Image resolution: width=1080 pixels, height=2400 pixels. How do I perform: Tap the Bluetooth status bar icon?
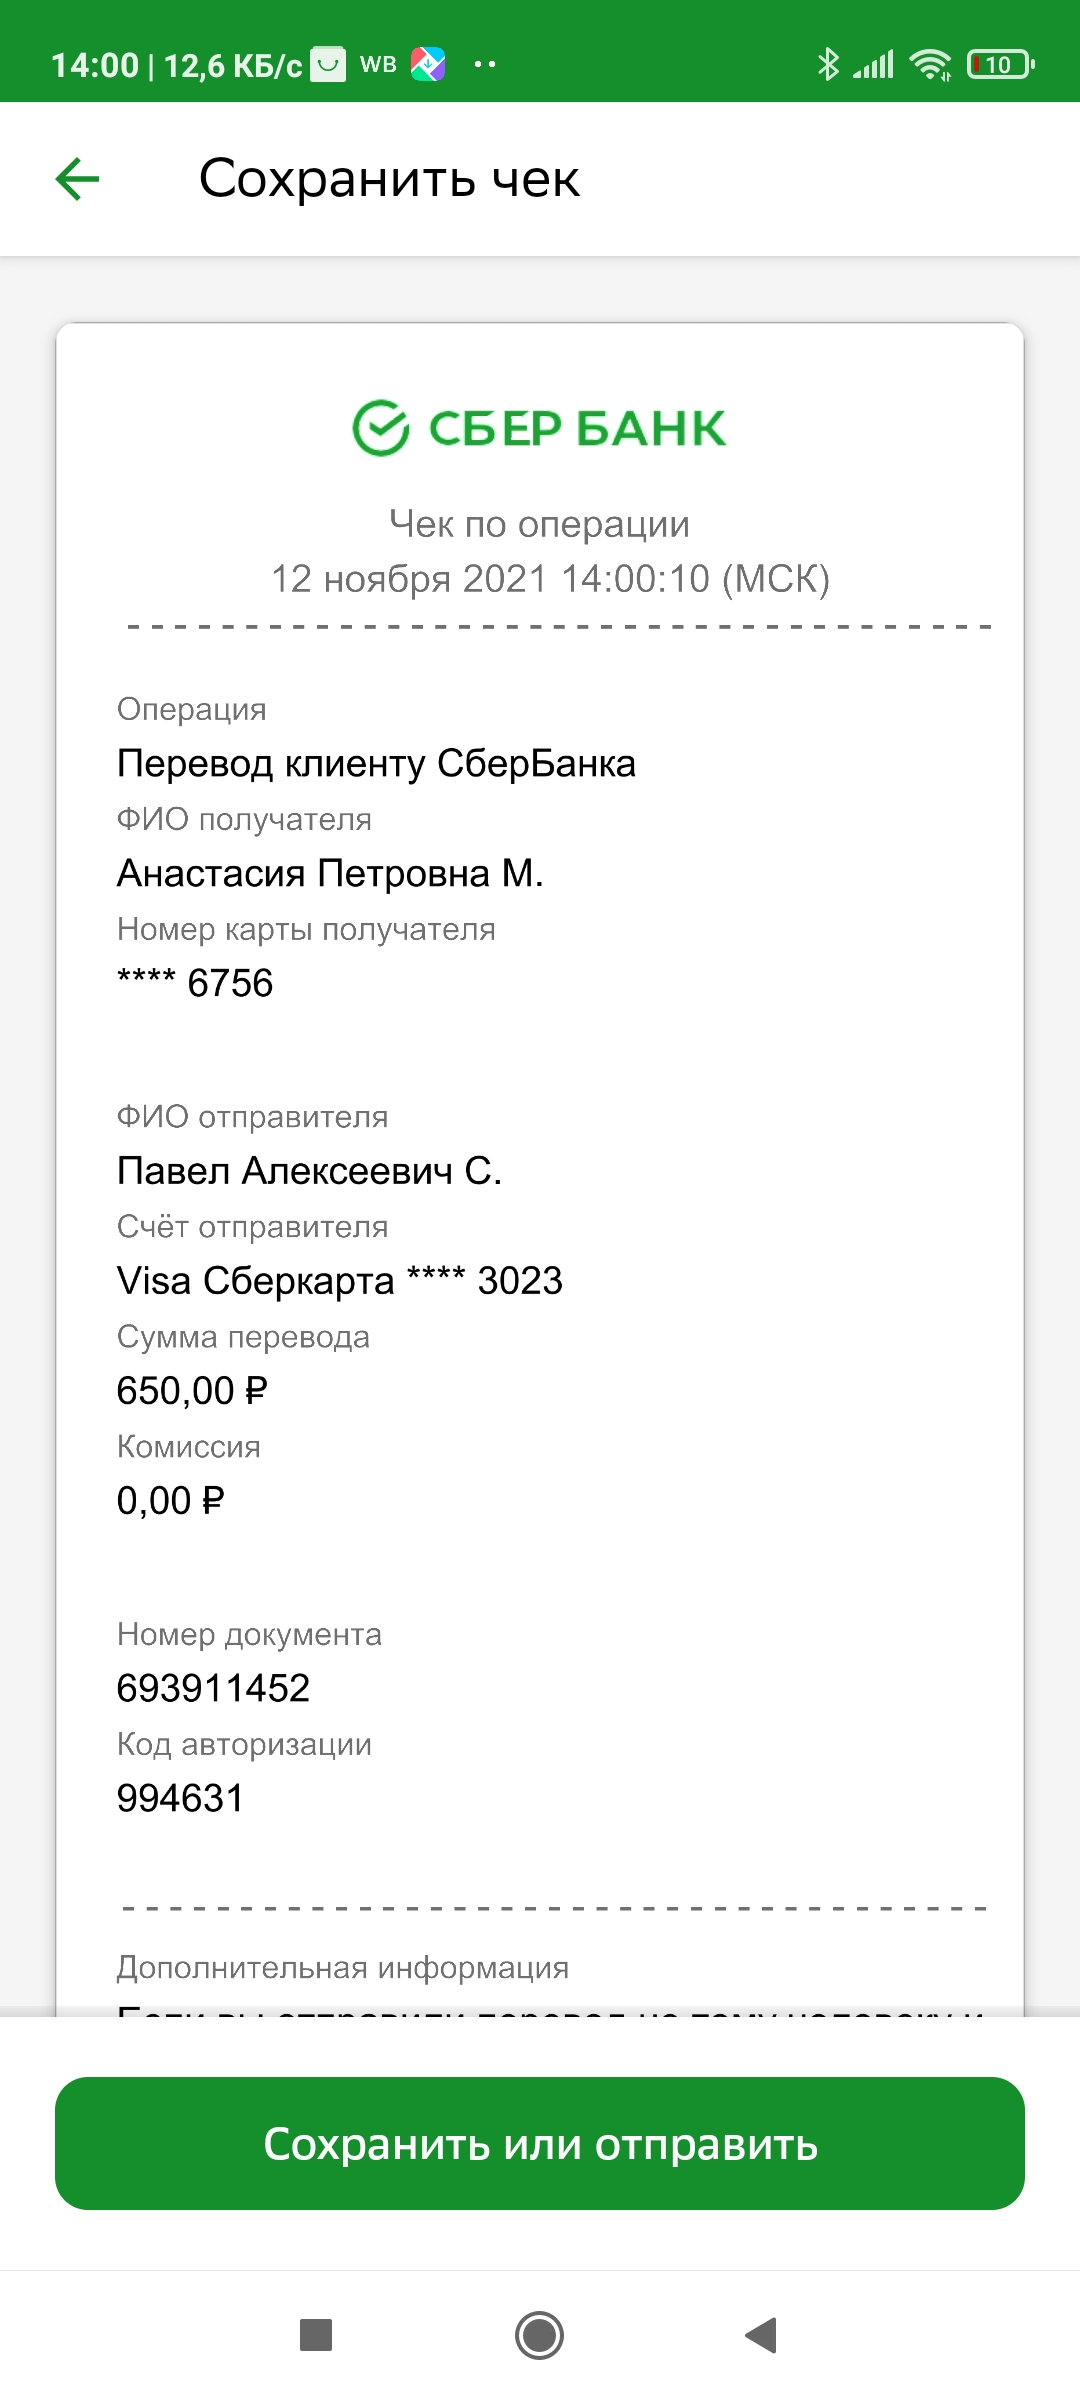[x=828, y=65]
